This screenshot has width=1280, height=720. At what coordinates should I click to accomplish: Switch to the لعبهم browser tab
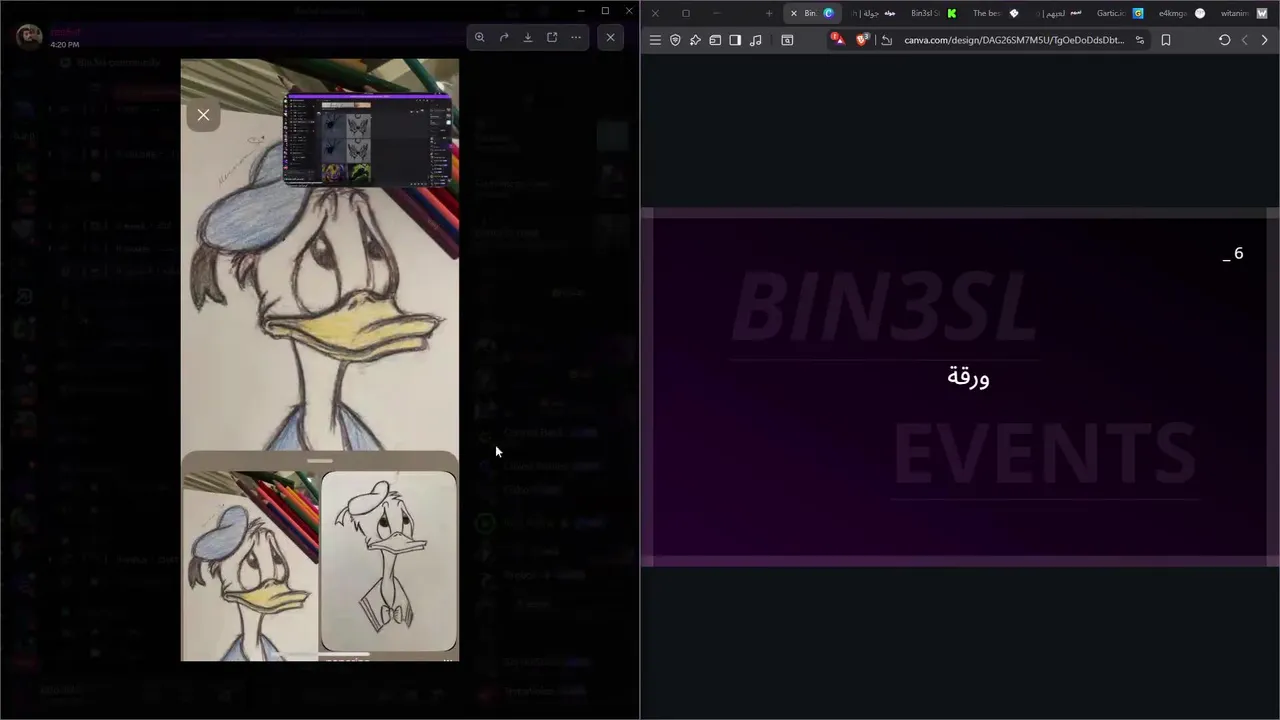(x=1057, y=13)
